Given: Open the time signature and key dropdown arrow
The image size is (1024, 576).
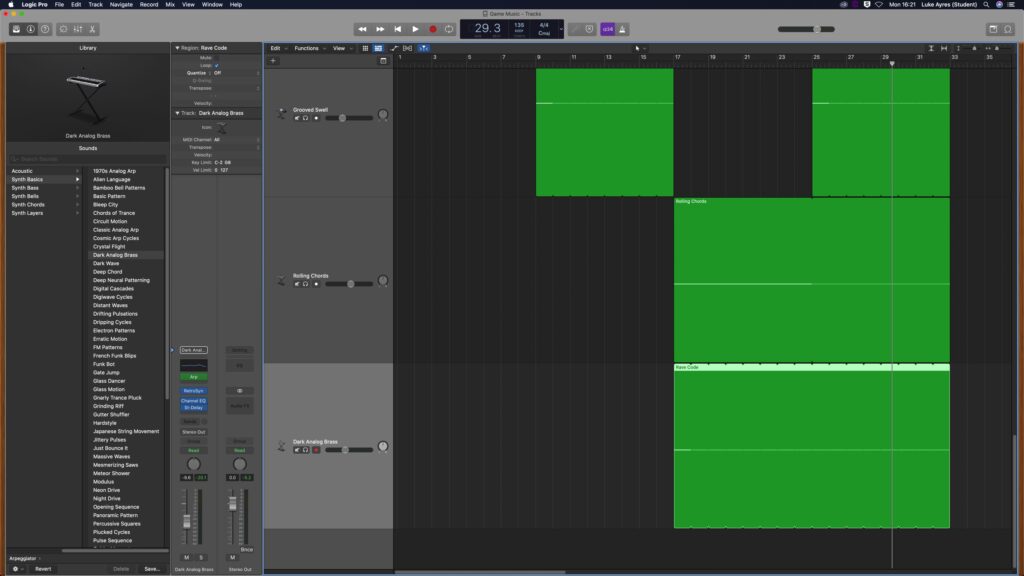Looking at the screenshot, I should pos(561,29).
